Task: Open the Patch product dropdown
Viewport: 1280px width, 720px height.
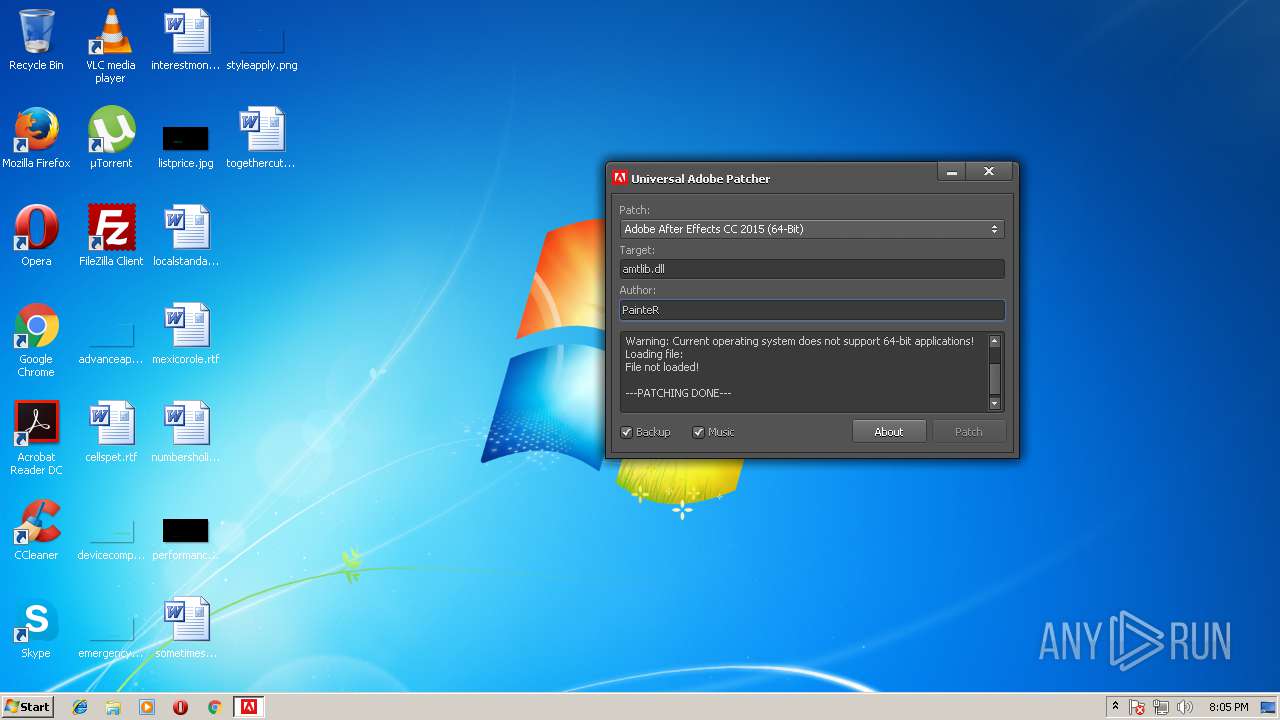Action: click(811, 229)
